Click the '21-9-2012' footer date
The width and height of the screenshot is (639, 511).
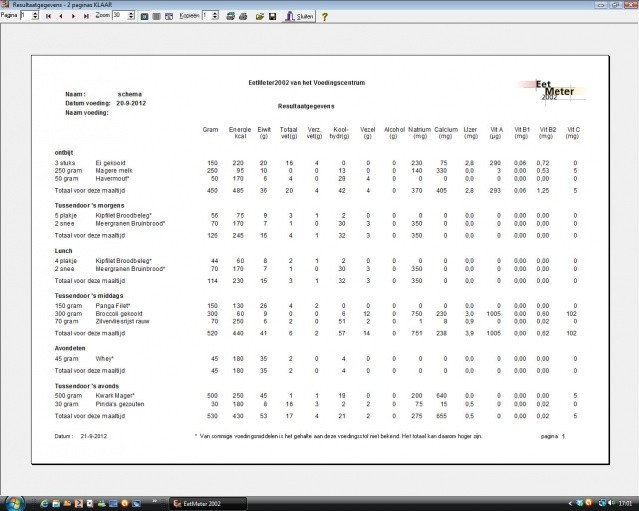tap(94, 436)
